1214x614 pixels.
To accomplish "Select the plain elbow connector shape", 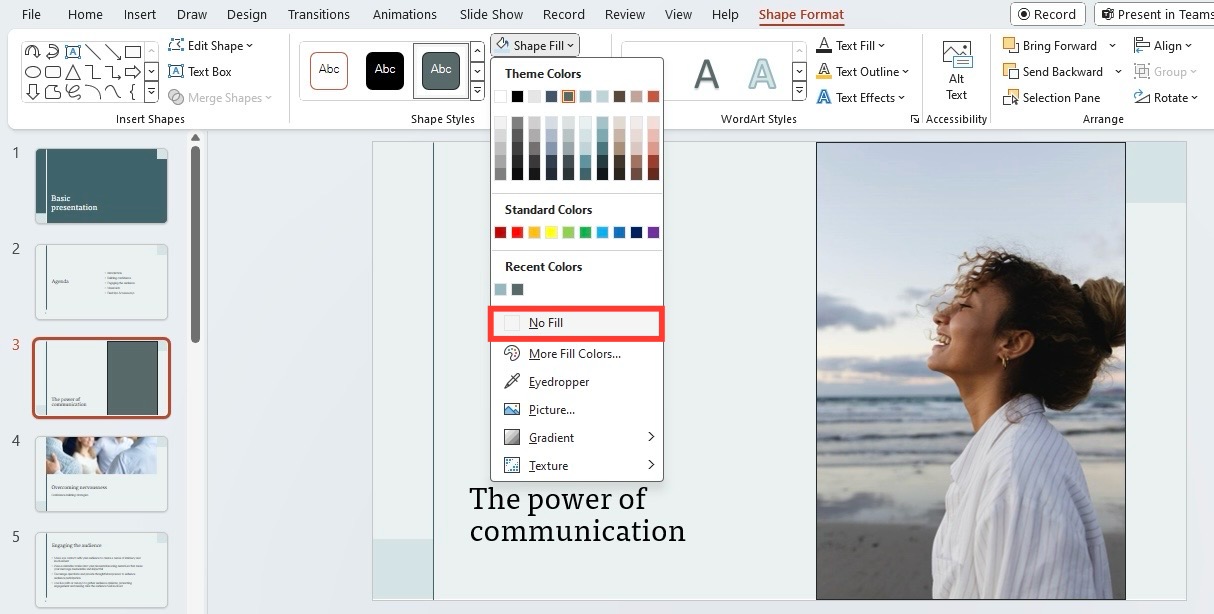I will click(x=93, y=72).
